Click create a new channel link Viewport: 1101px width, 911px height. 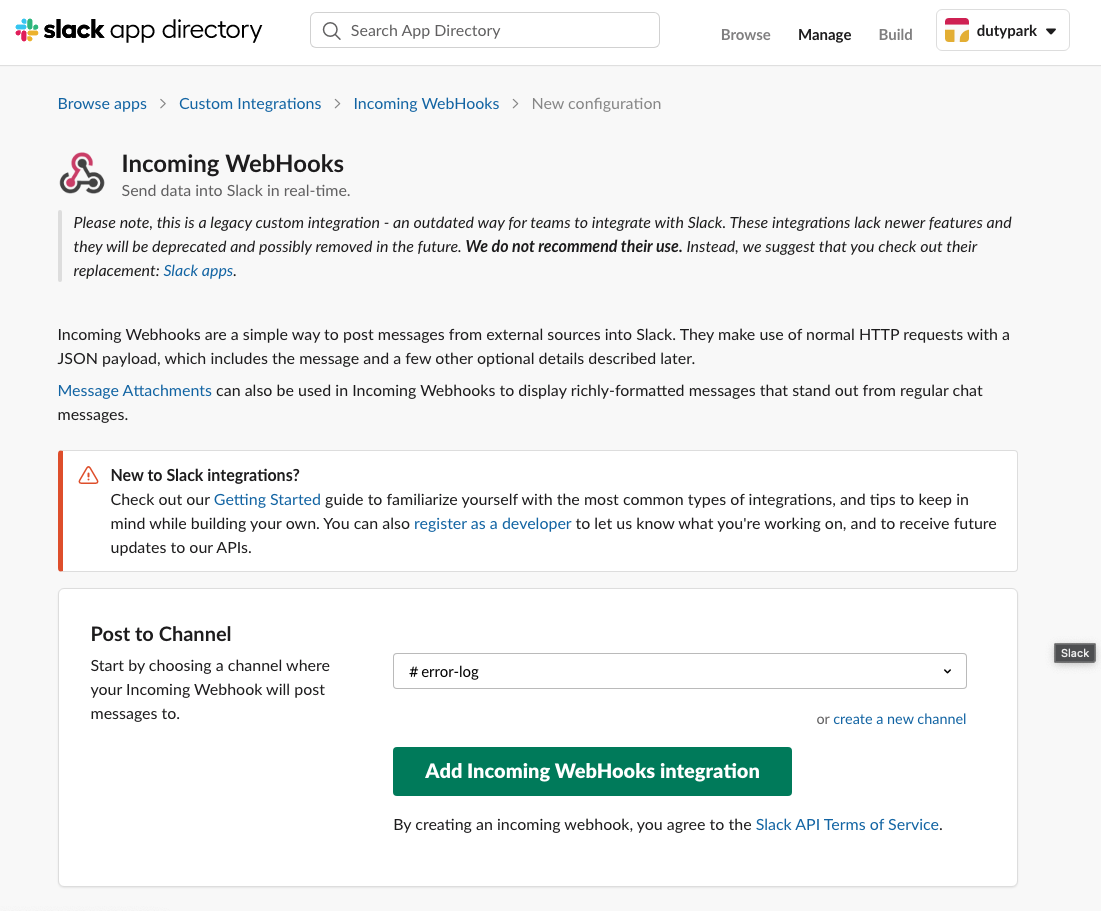tap(899, 719)
